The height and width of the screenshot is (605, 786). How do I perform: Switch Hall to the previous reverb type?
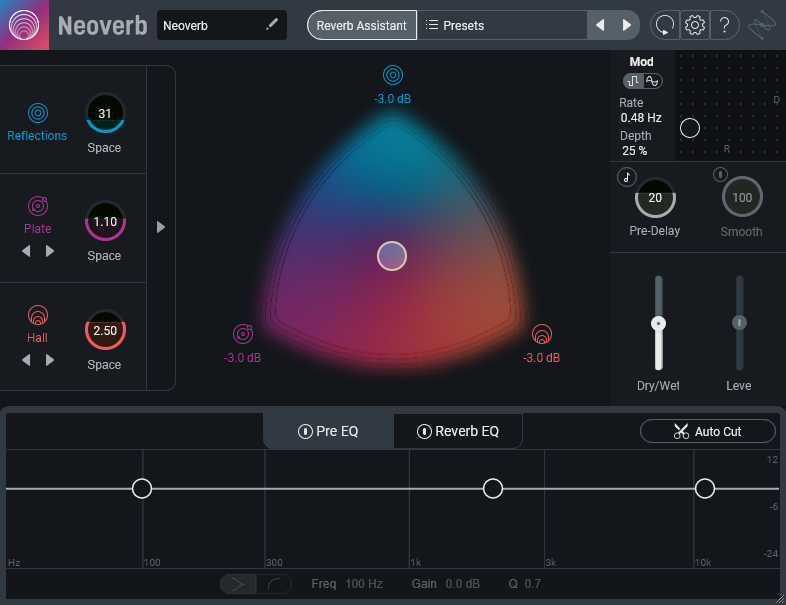click(26, 360)
